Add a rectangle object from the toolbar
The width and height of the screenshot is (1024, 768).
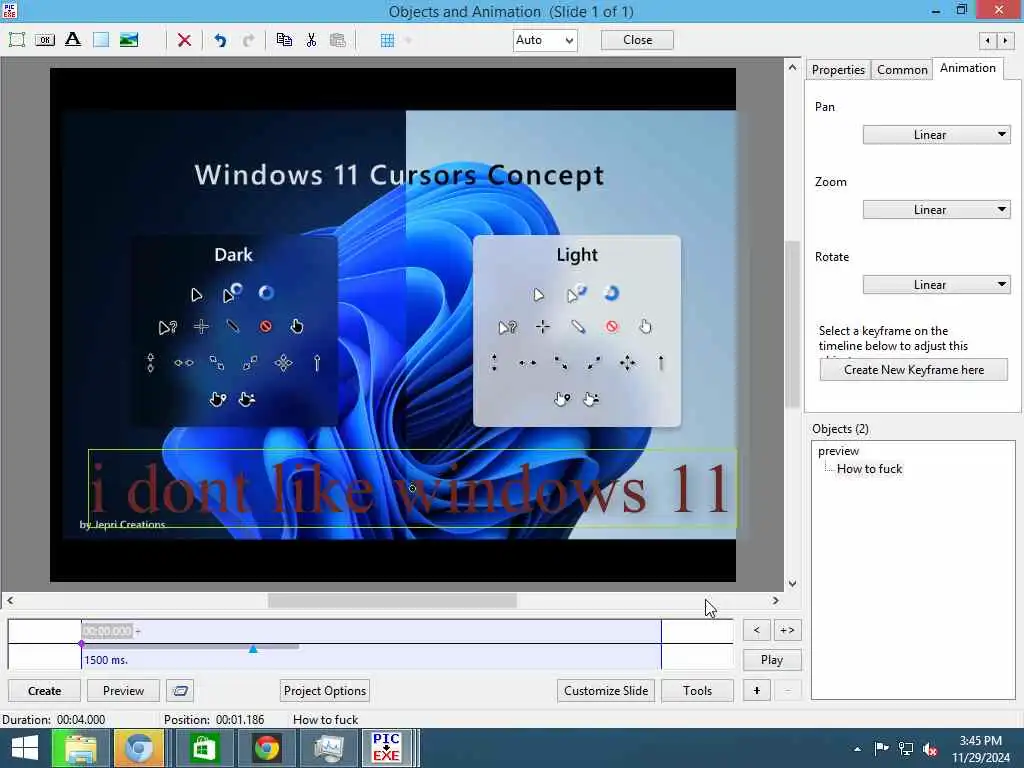pyautogui.click(x=101, y=40)
